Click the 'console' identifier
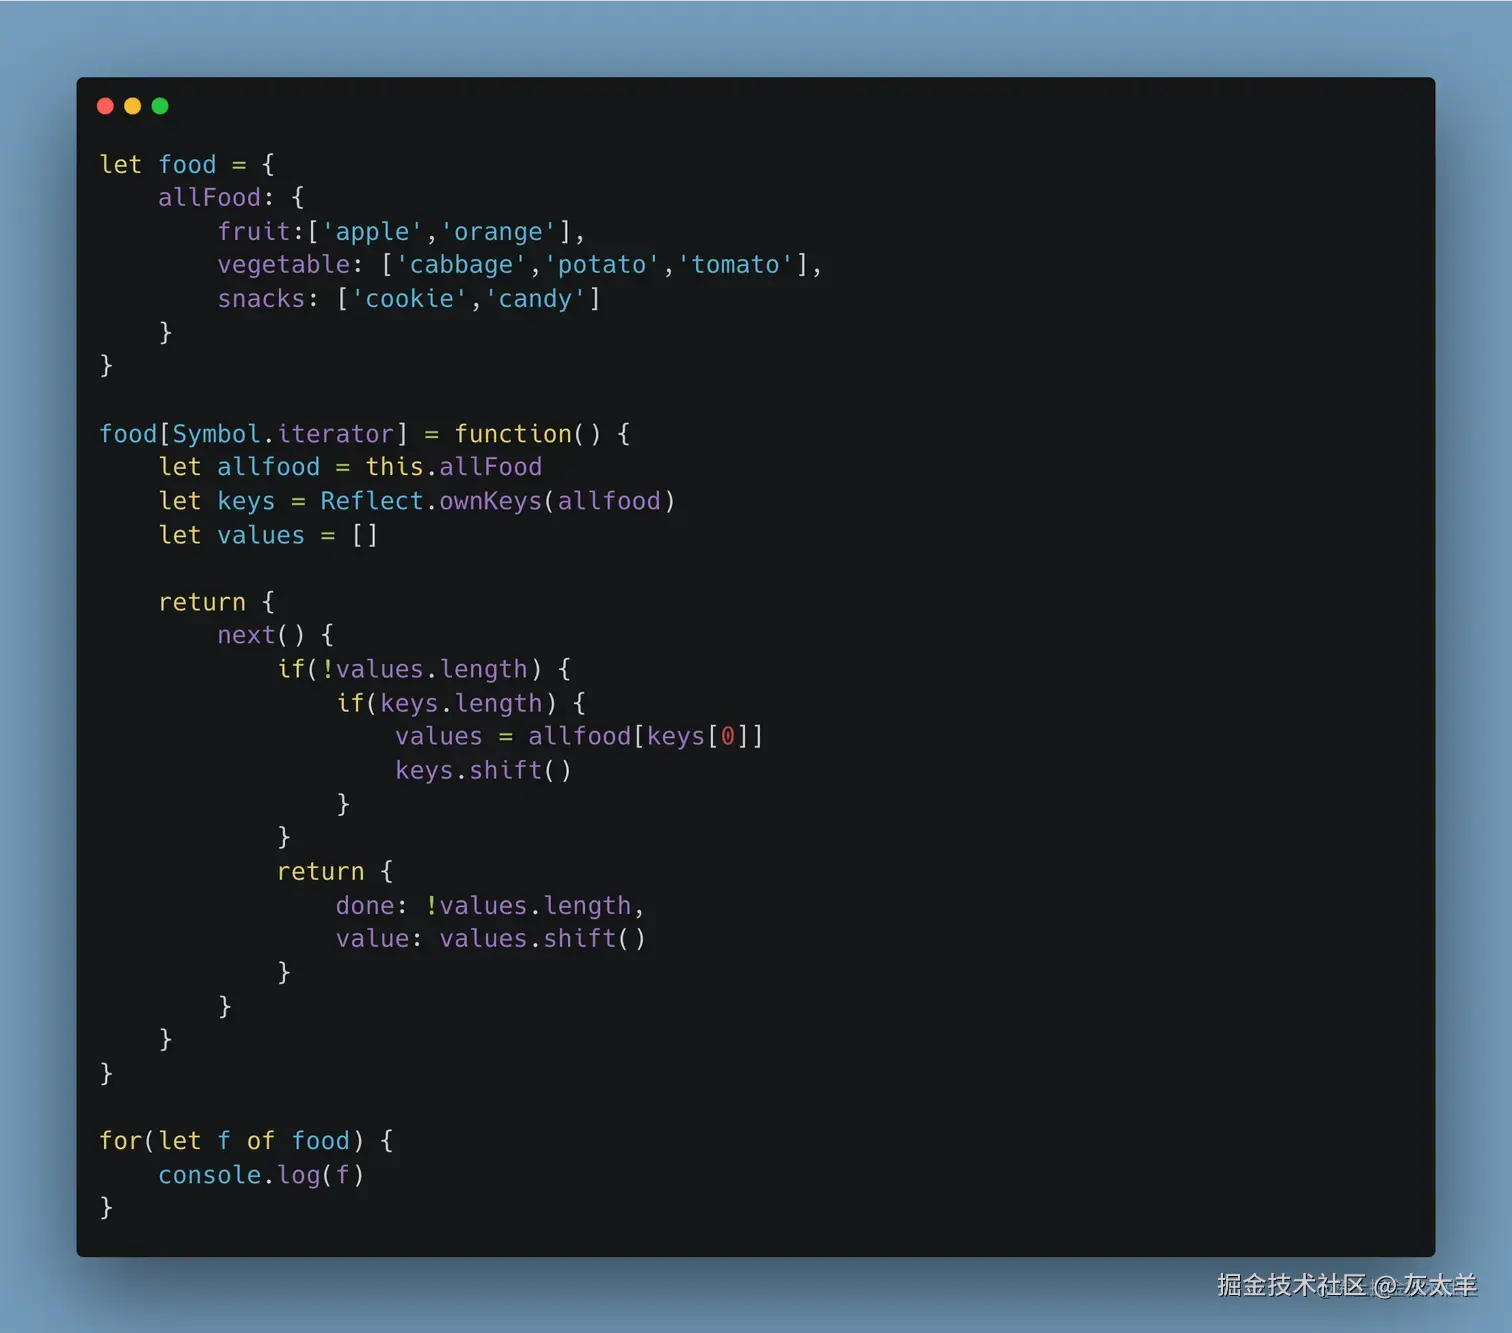This screenshot has width=1512, height=1333. [209, 1175]
